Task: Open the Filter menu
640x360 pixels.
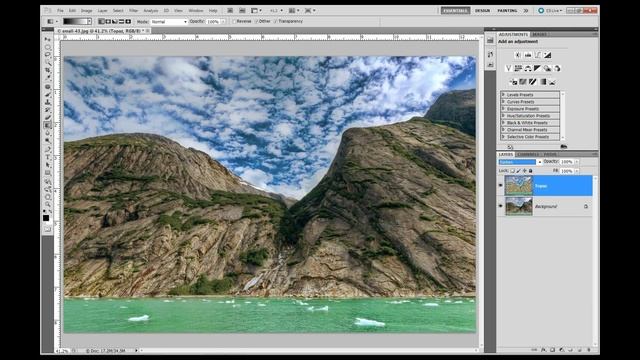Action: pyautogui.click(x=133, y=11)
